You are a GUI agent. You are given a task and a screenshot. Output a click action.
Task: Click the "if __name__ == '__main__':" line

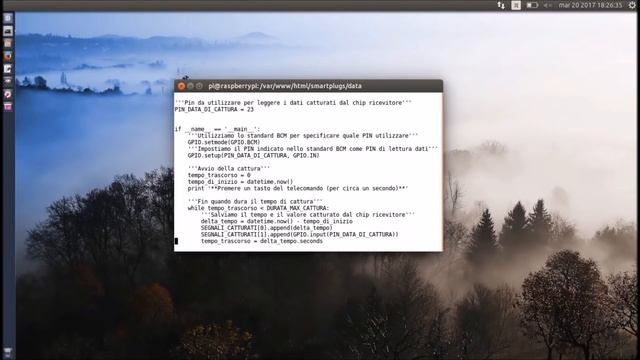[217, 129]
